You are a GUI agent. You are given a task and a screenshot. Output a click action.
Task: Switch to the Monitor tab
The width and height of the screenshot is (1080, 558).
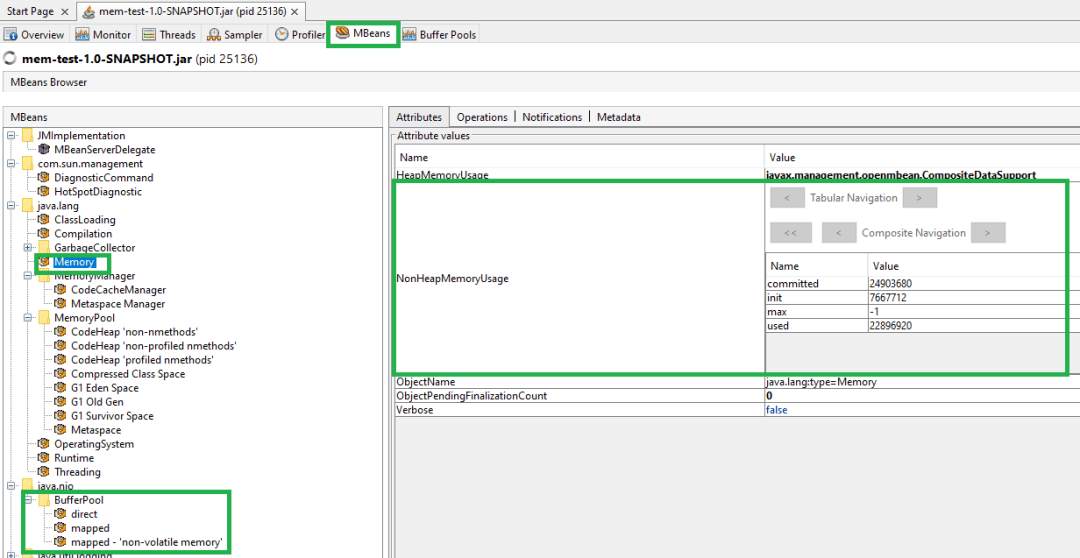(103, 34)
